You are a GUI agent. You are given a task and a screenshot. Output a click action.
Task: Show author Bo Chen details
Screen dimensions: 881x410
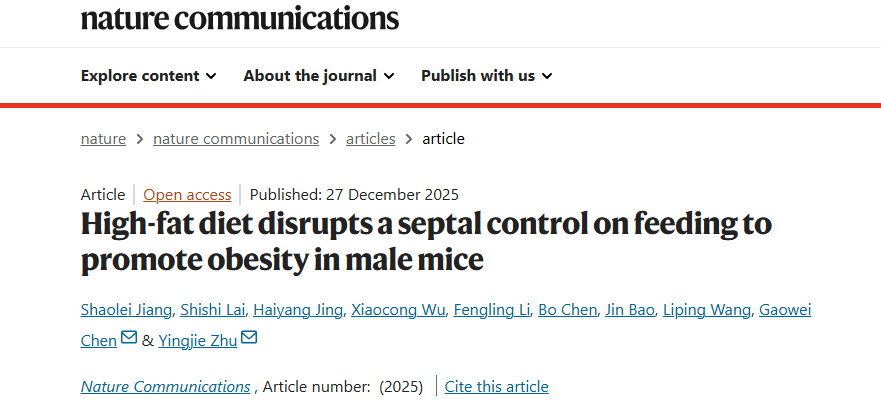(x=566, y=310)
